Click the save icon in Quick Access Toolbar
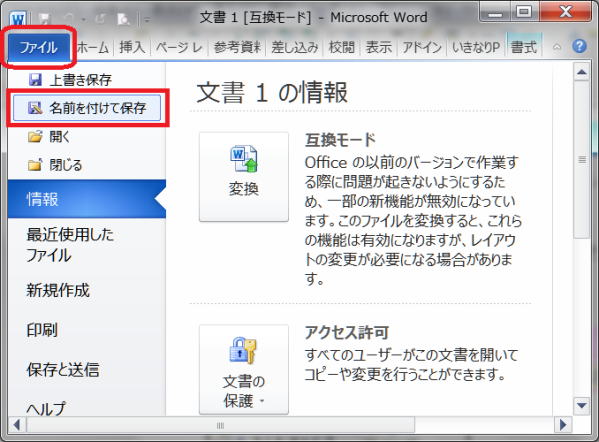Image resolution: width=599 pixels, height=442 pixels. click(45, 18)
